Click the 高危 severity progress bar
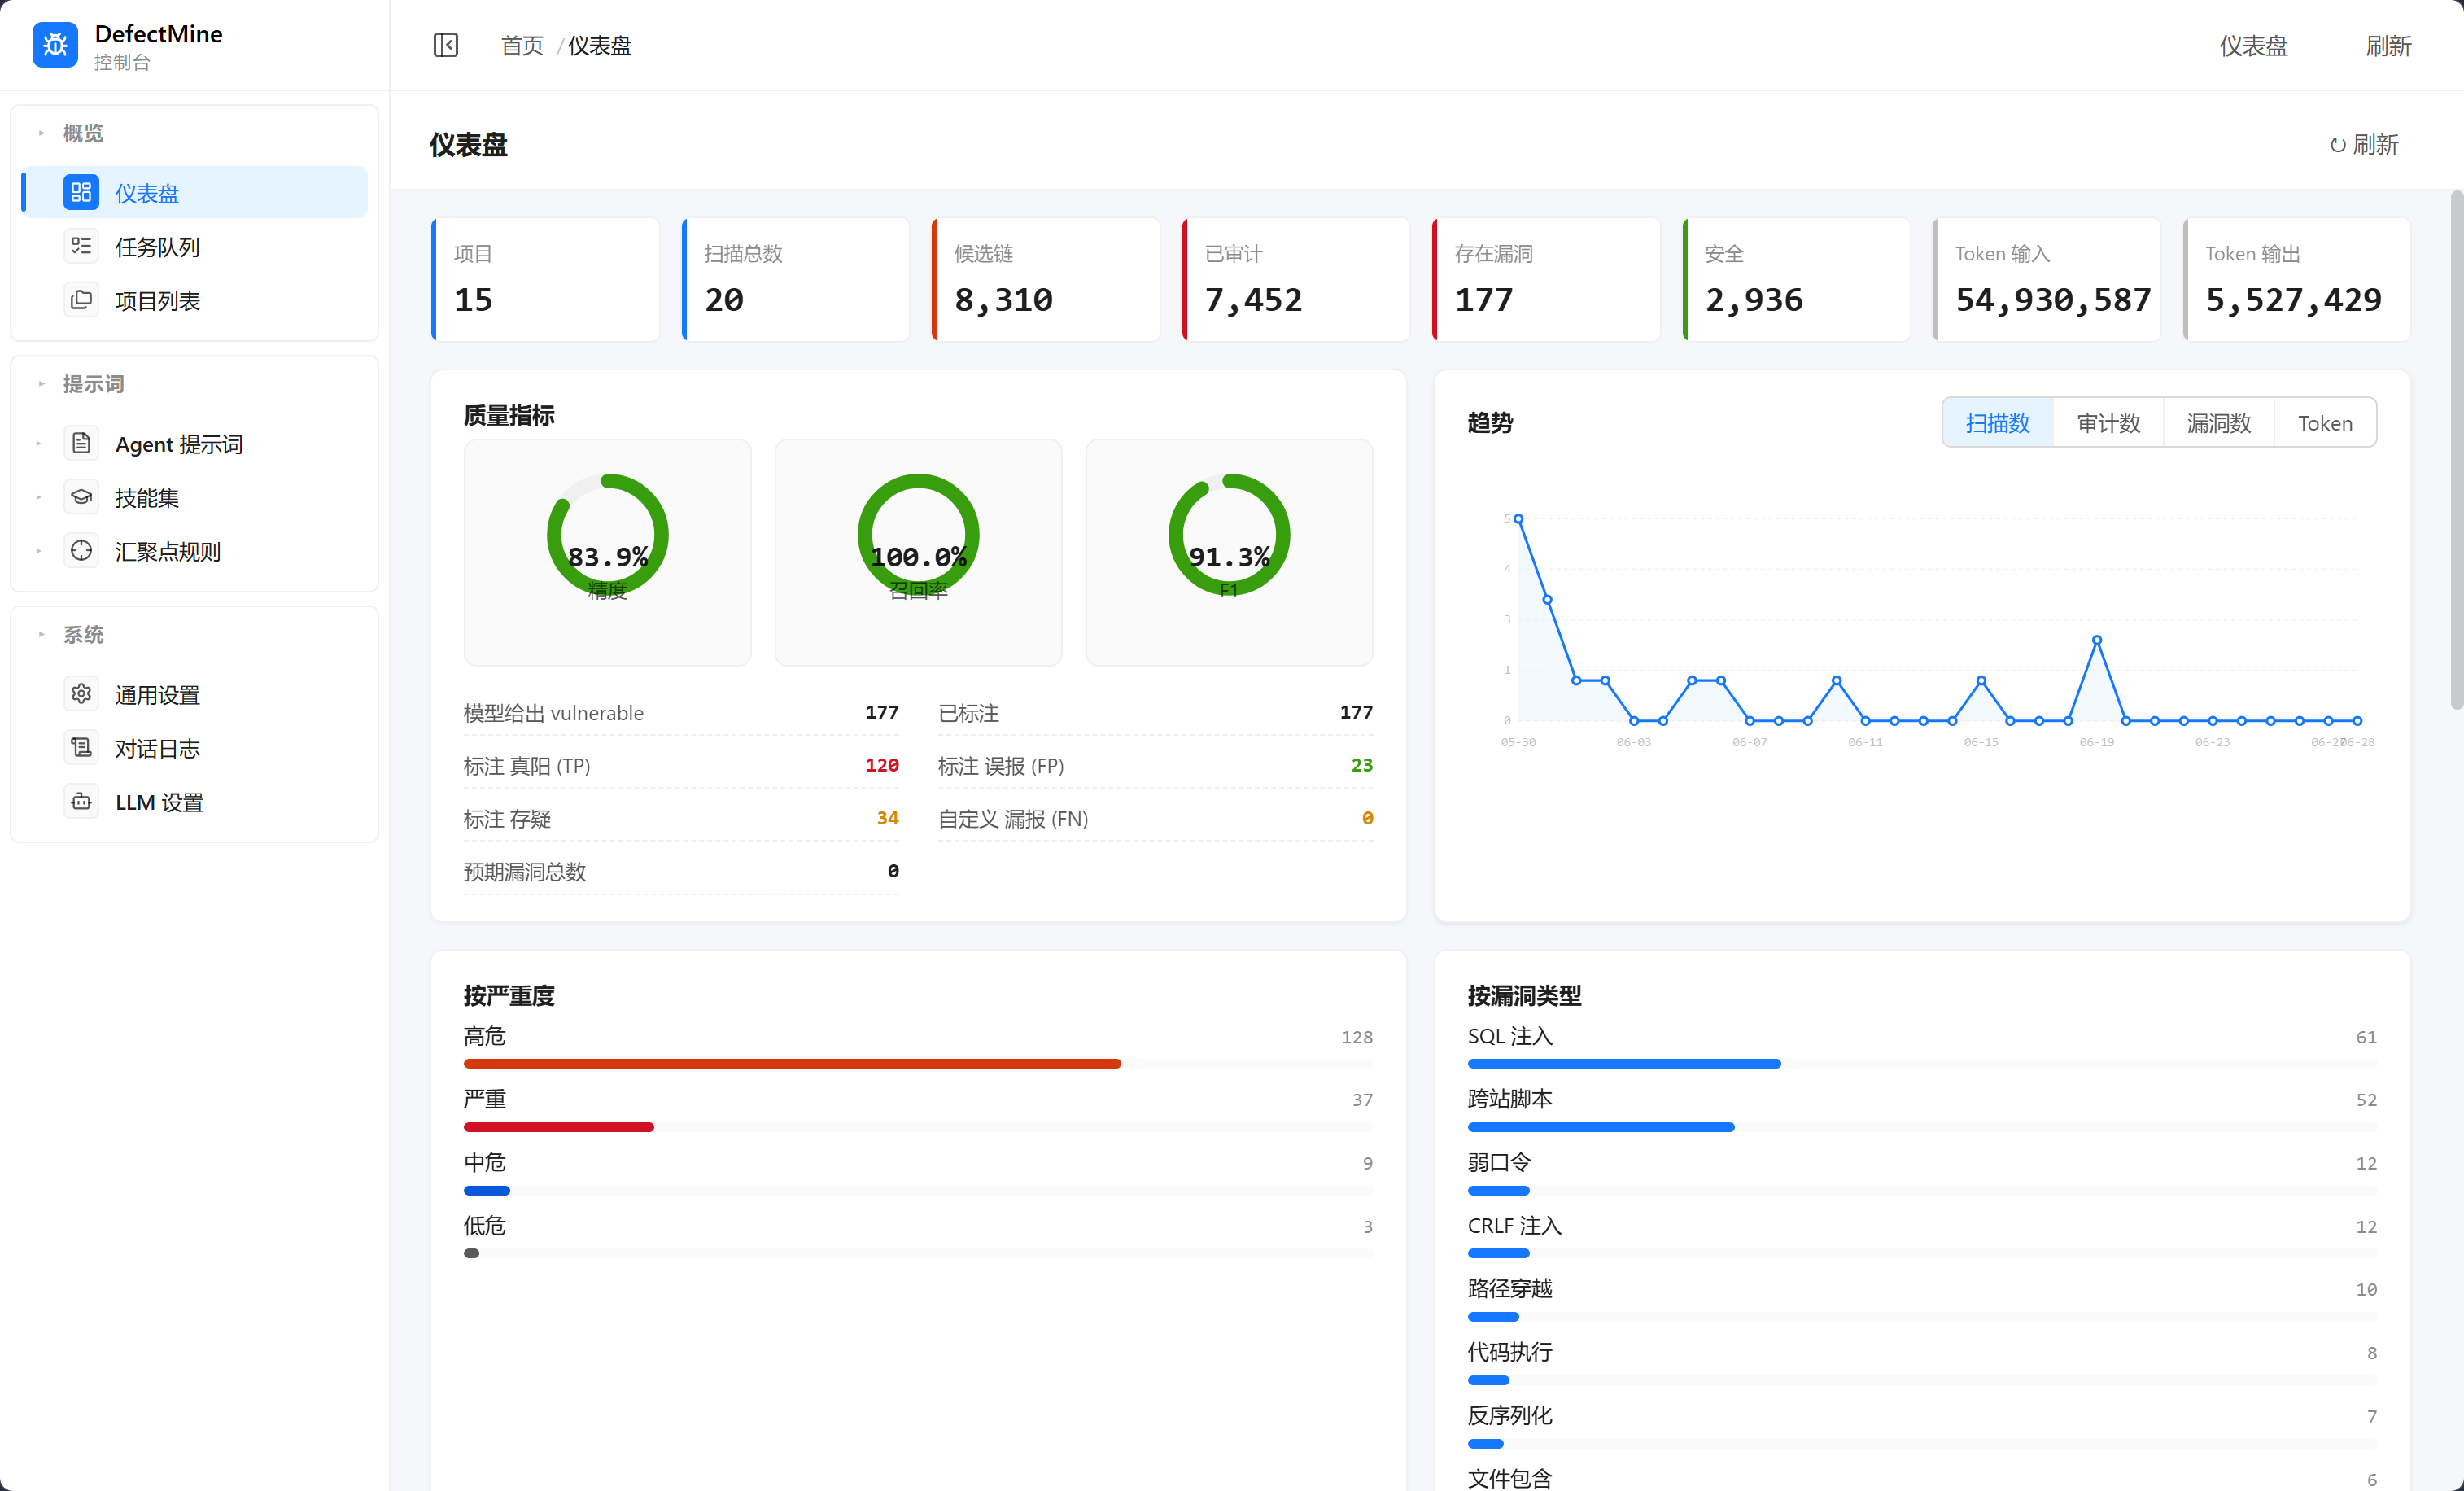The height and width of the screenshot is (1491, 2464). coord(918,1064)
